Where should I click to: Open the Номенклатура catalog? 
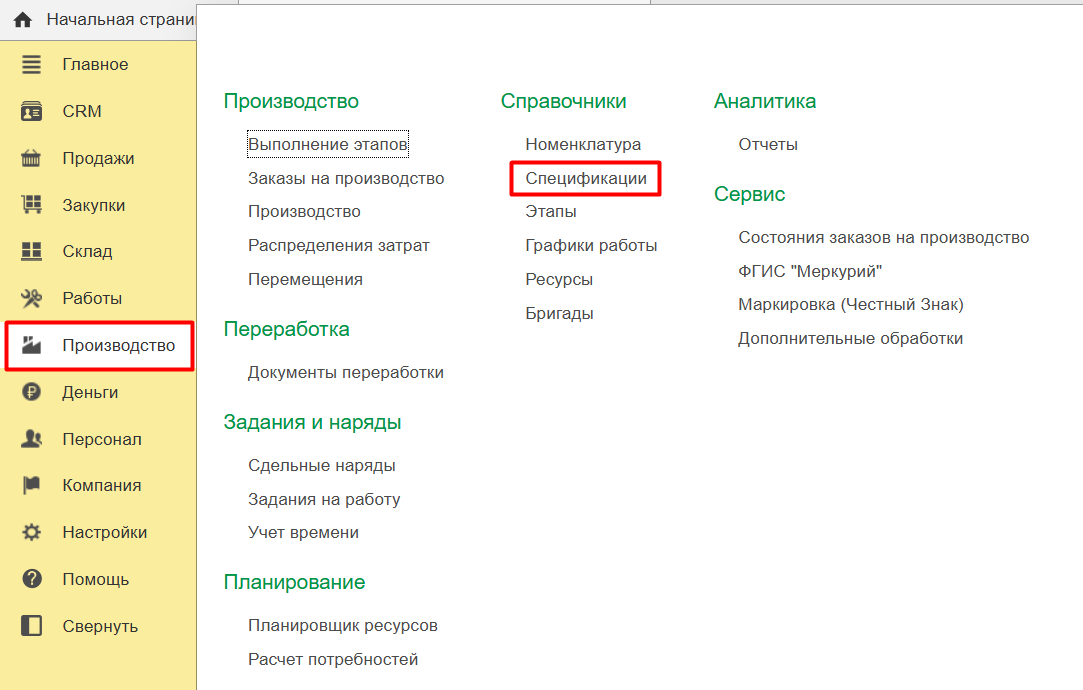(x=583, y=144)
